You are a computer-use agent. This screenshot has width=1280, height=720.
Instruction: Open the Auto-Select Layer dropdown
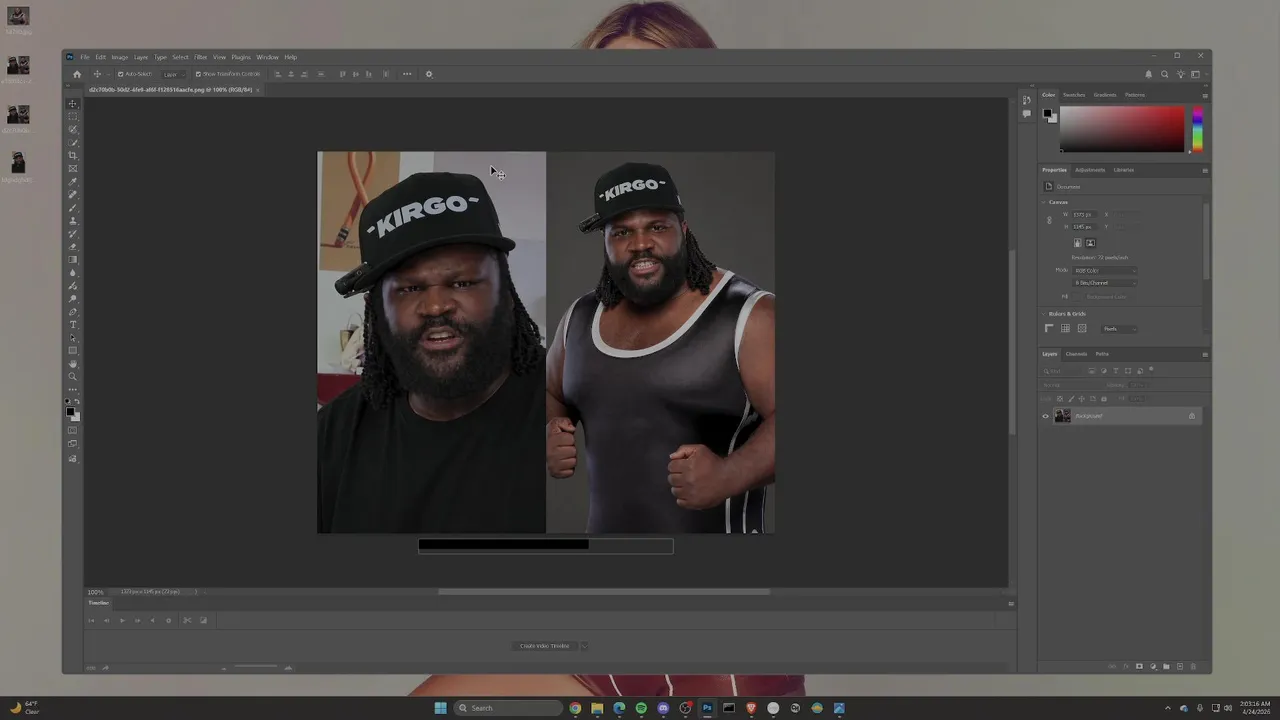[x=173, y=74]
